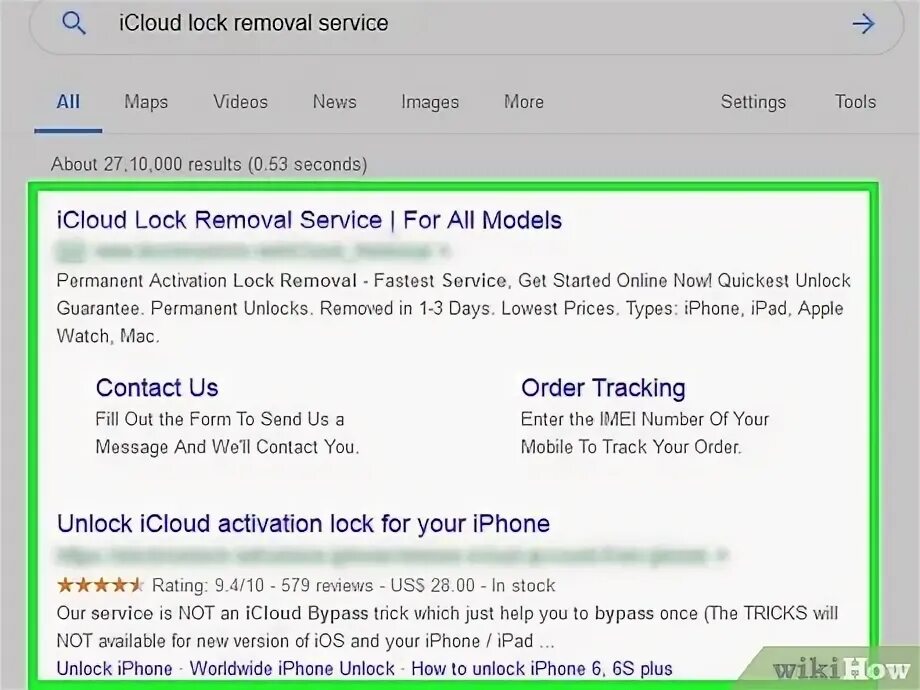This screenshot has width=920, height=690.
Task: Select the All results tab
Action: coord(68,102)
